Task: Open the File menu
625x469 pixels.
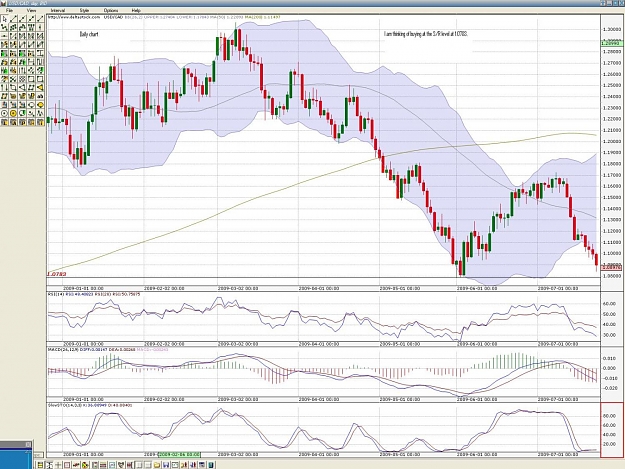Action: [x=9, y=10]
